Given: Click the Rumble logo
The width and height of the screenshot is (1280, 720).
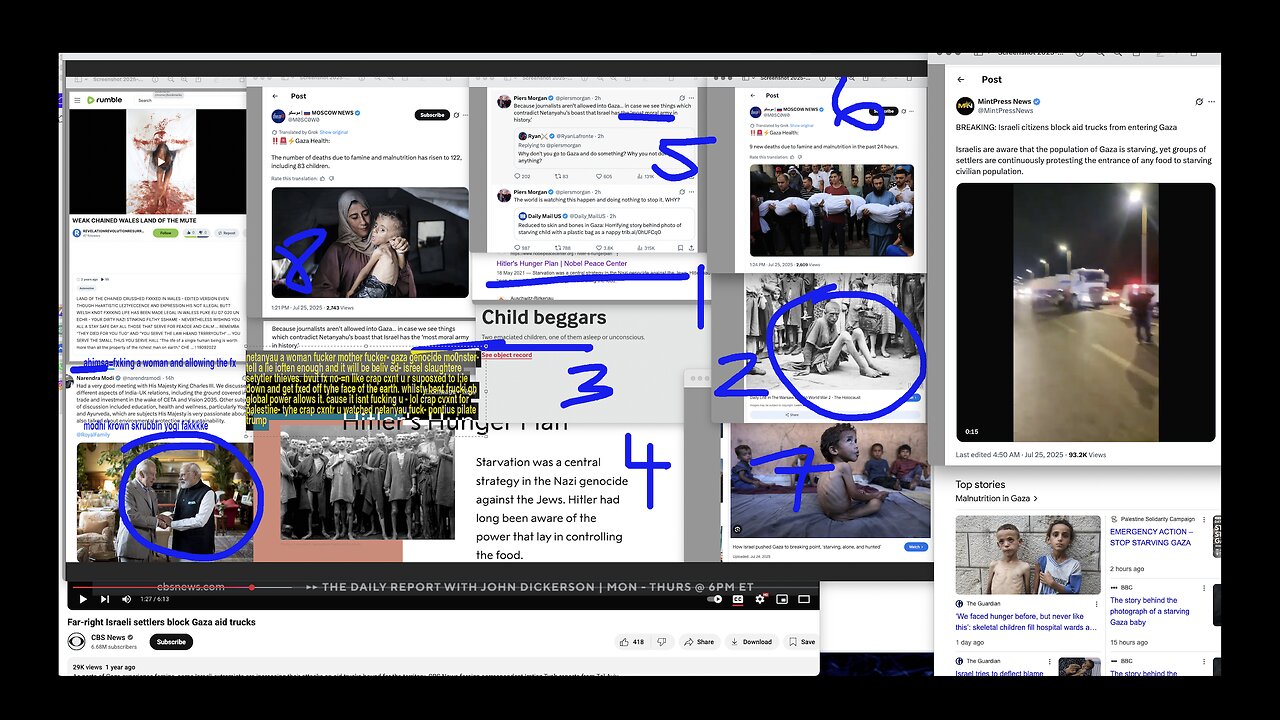Looking at the screenshot, I should (x=104, y=100).
